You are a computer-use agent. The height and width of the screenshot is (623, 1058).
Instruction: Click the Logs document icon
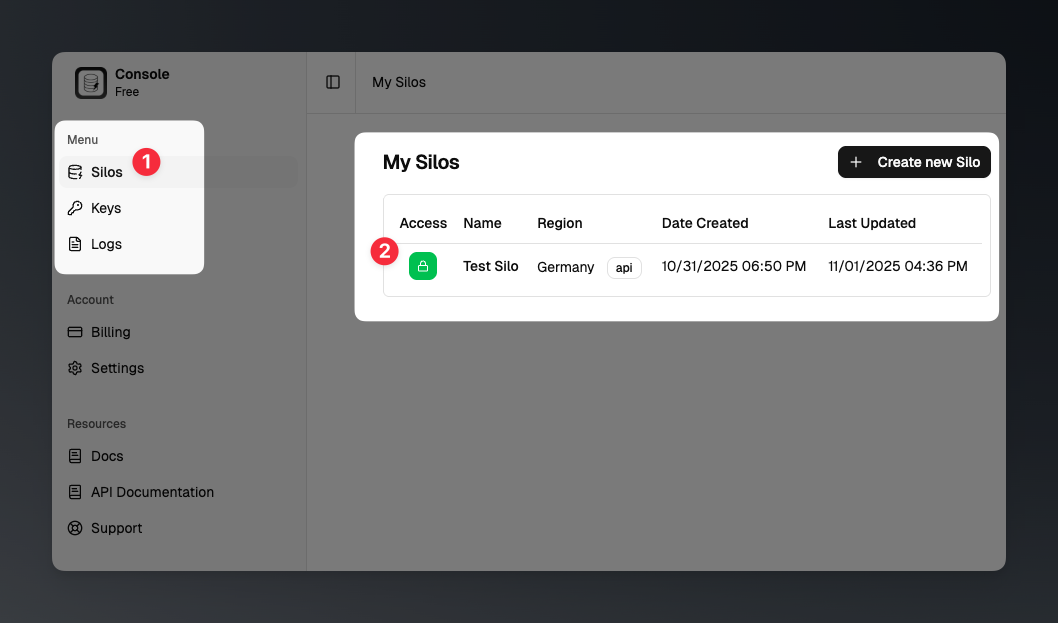75,244
